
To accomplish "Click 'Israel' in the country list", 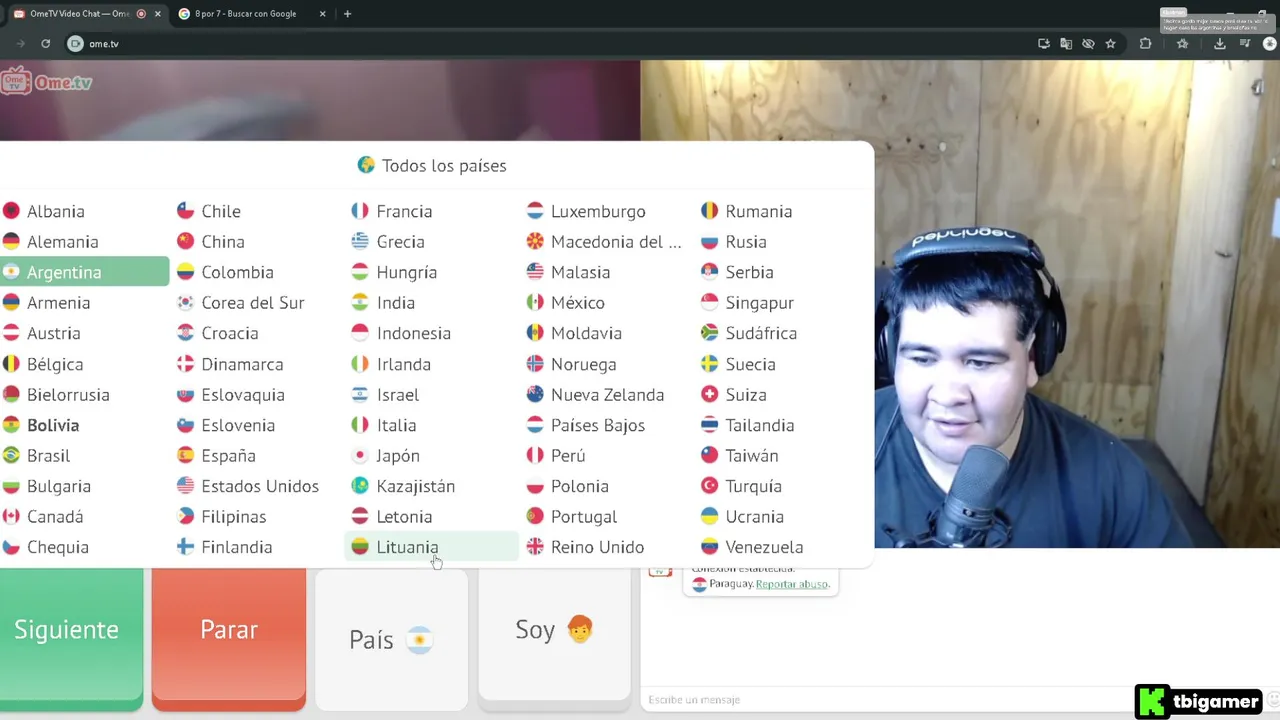I will point(398,395).
